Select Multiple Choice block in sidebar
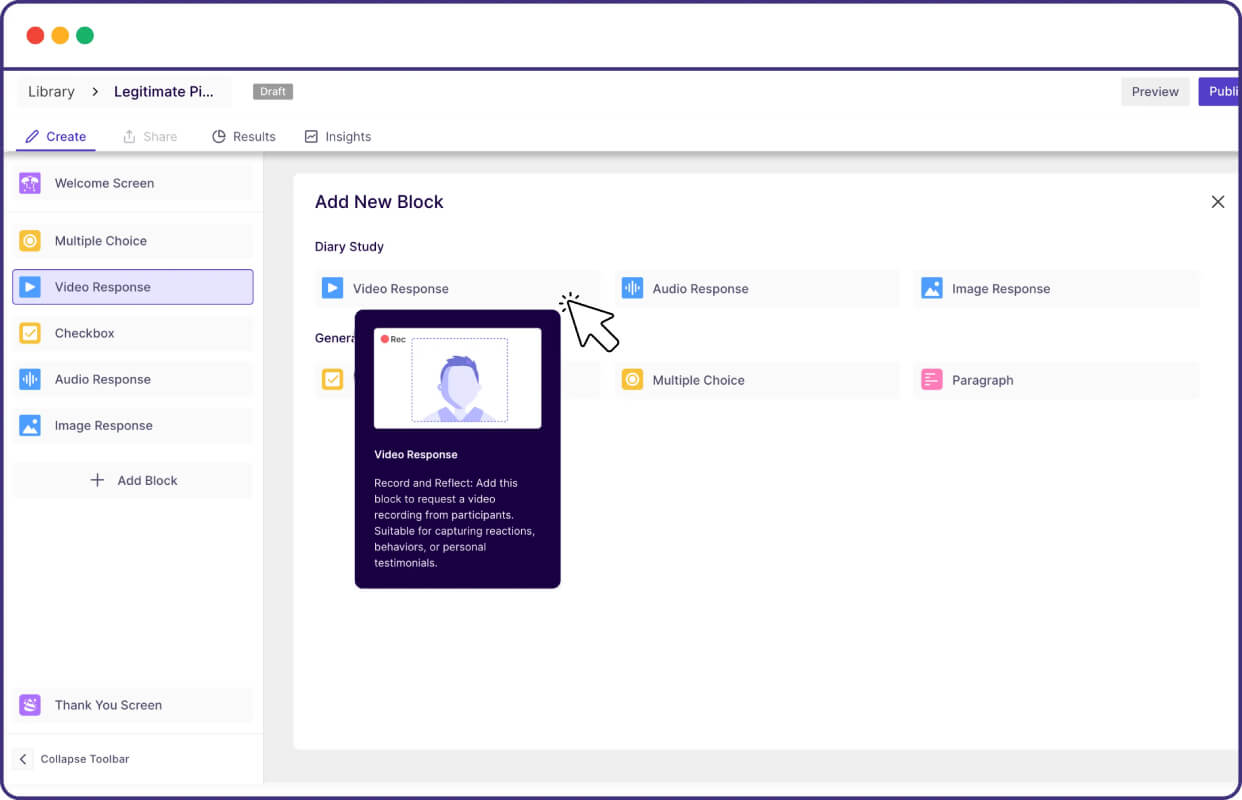1242x800 pixels. [x=133, y=241]
